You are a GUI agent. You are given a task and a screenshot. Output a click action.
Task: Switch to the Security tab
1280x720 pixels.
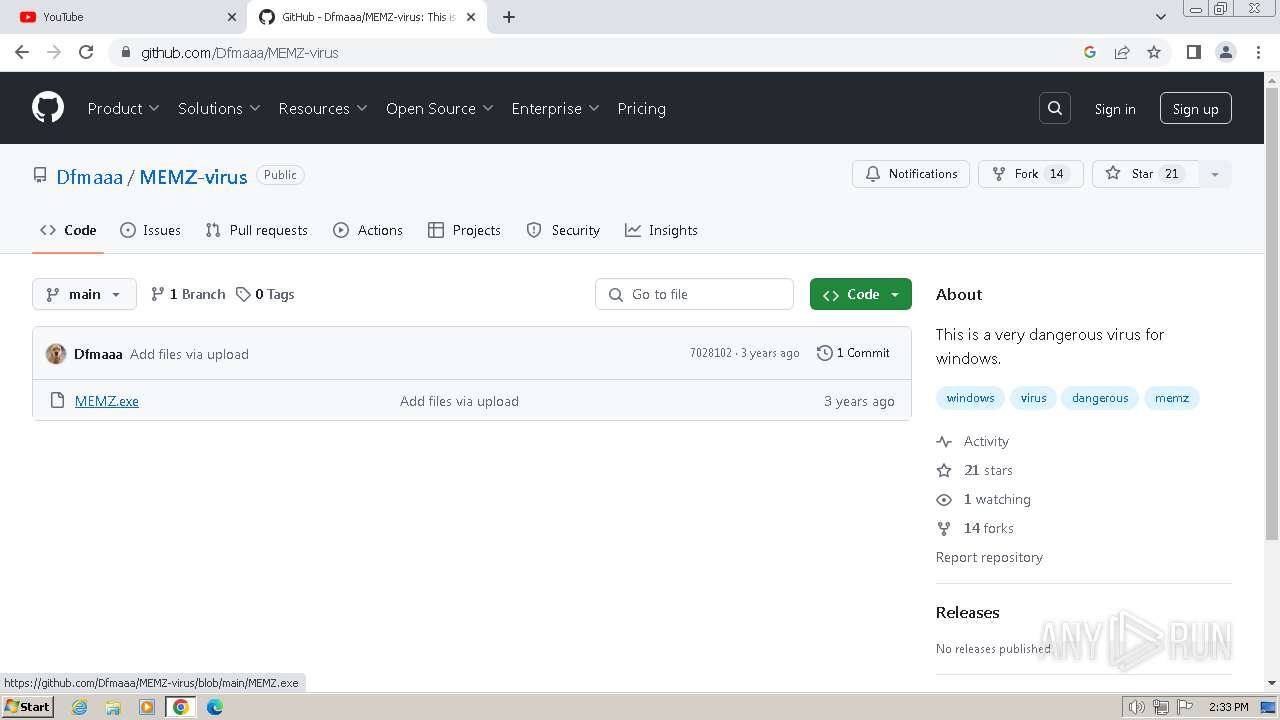click(563, 230)
